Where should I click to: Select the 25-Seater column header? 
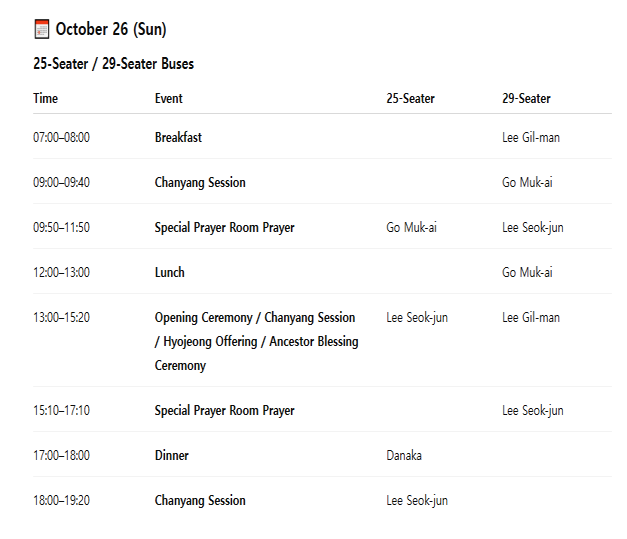(410, 98)
